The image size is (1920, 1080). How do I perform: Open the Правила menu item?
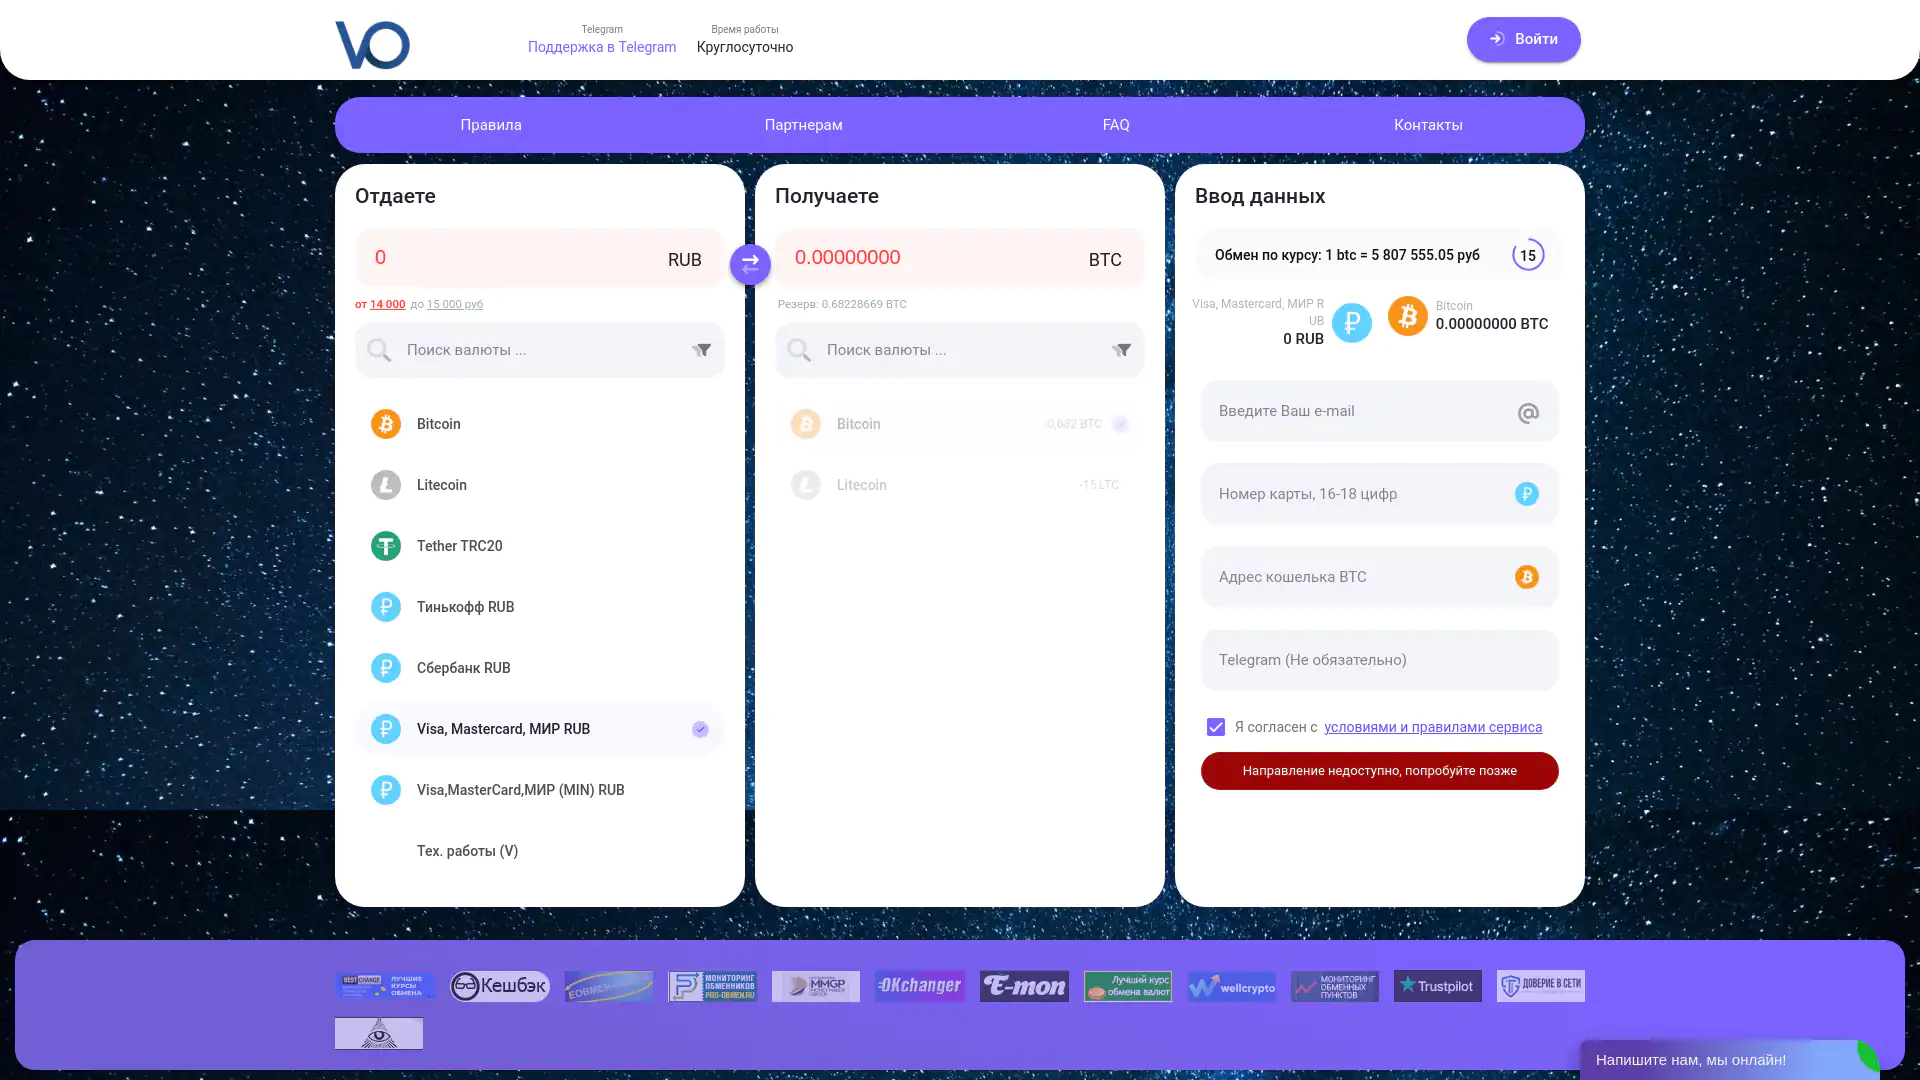[x=491, y=125]
